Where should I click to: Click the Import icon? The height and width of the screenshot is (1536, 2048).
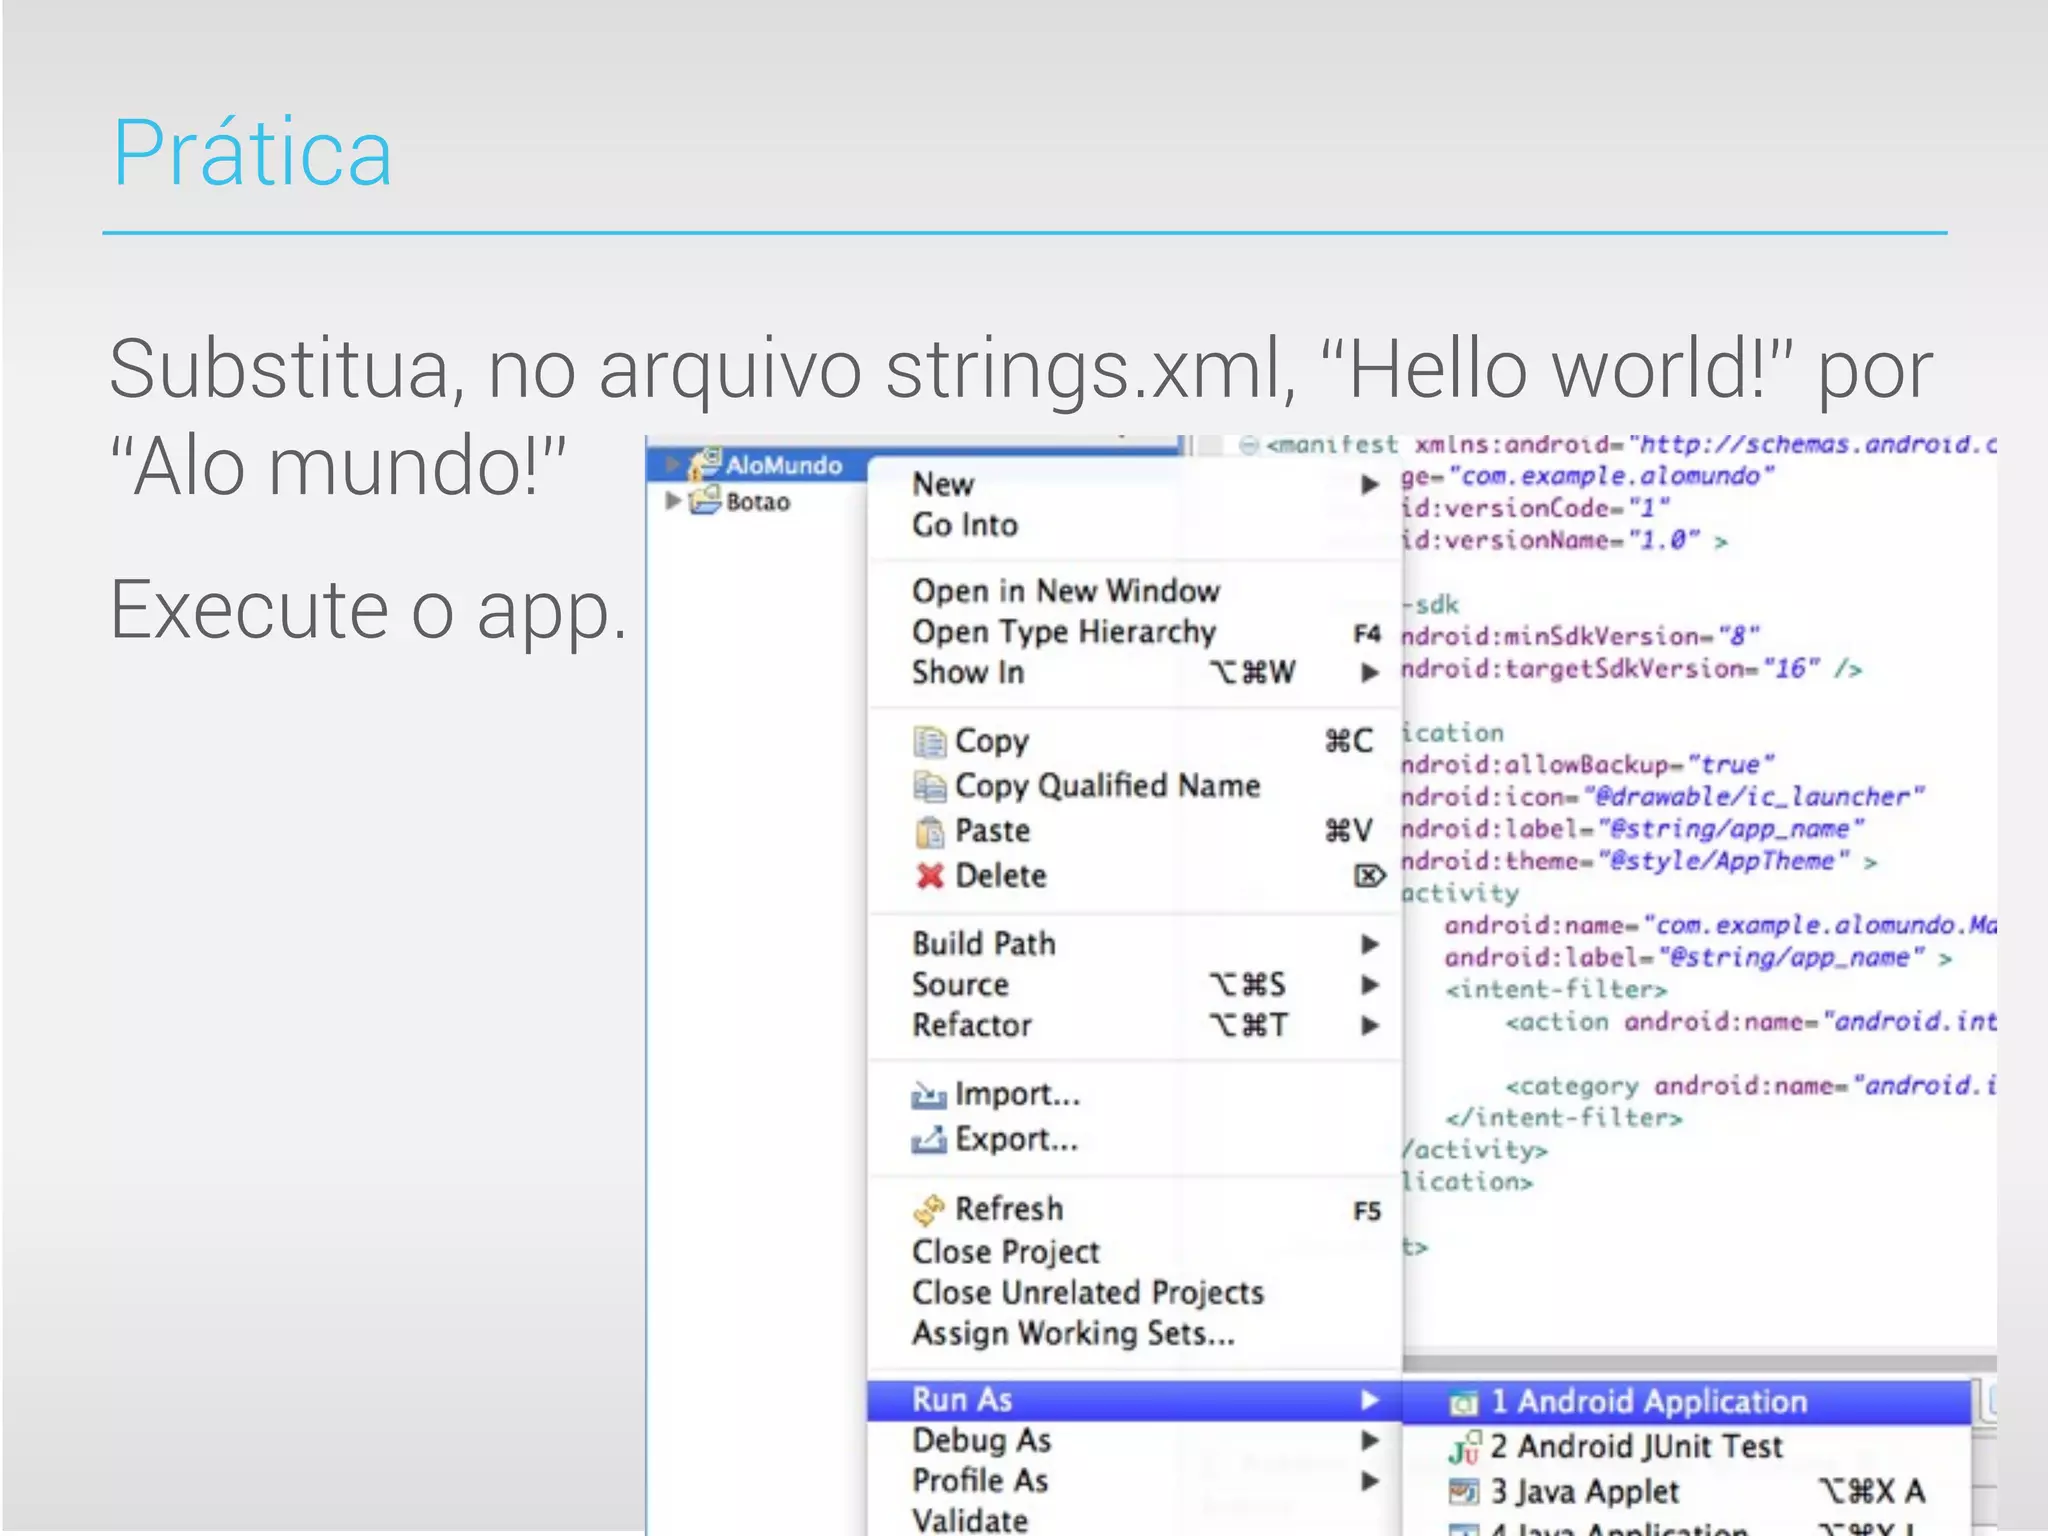(x=929, y=1097)
